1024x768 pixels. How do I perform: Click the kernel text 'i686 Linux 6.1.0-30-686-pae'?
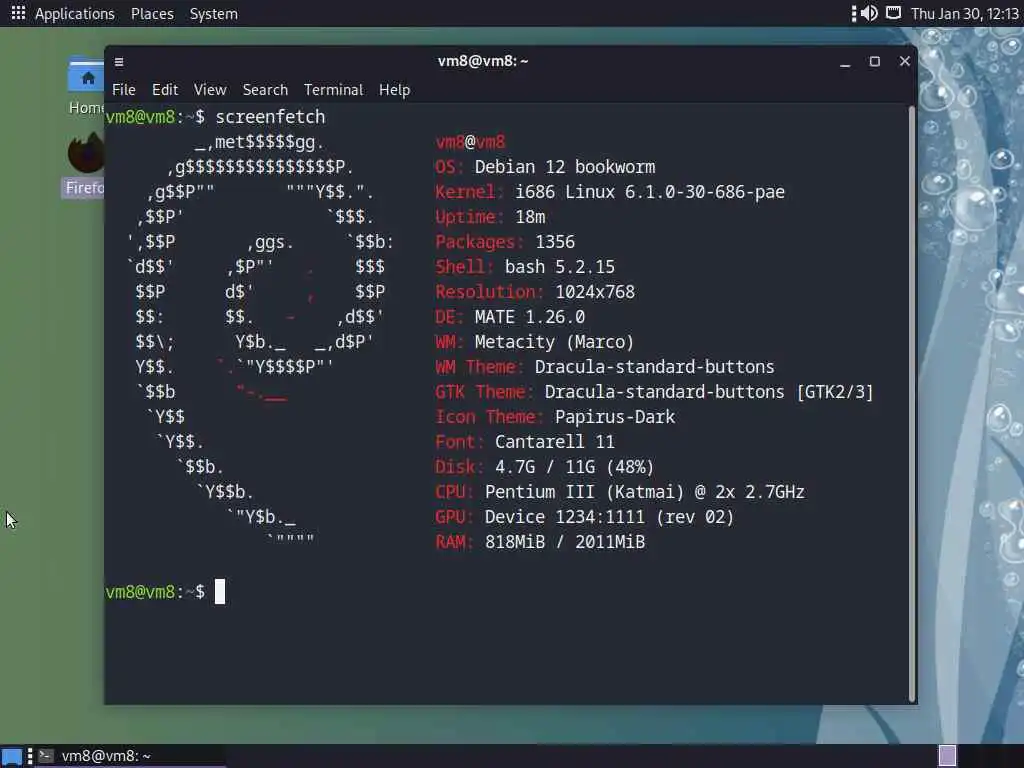650,192
